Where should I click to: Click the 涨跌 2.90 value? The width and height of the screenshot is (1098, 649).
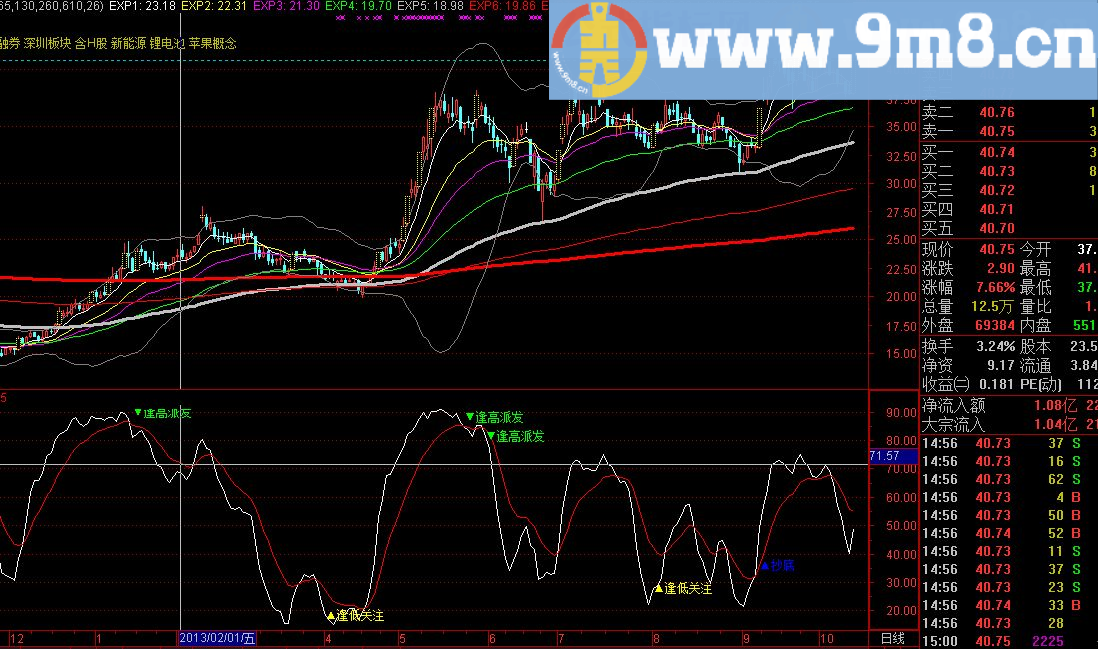tap(1001, 268)
